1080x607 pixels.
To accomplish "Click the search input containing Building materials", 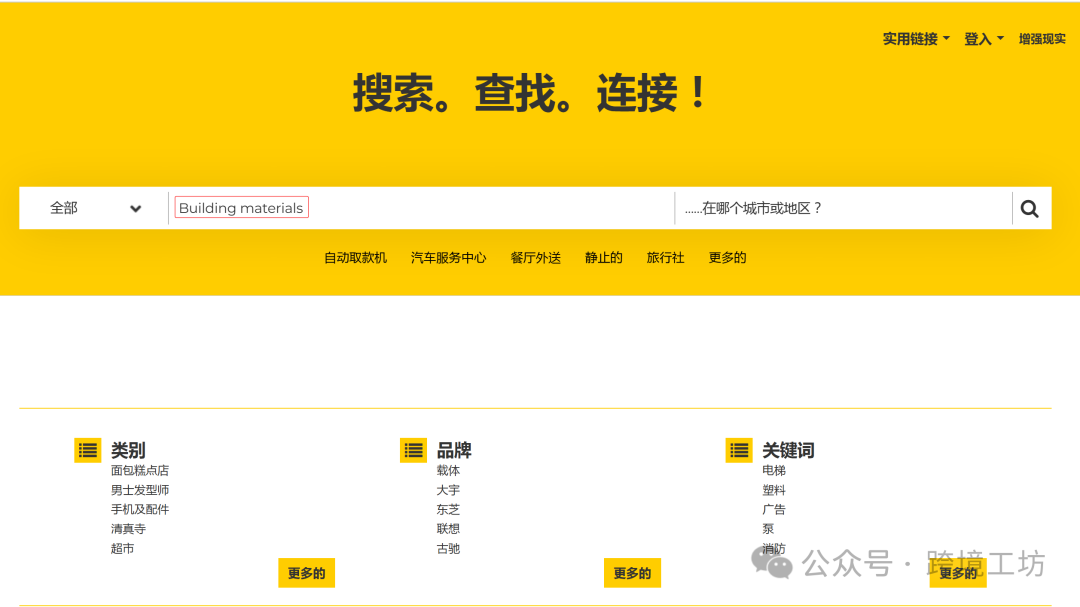I will (240, 208).
